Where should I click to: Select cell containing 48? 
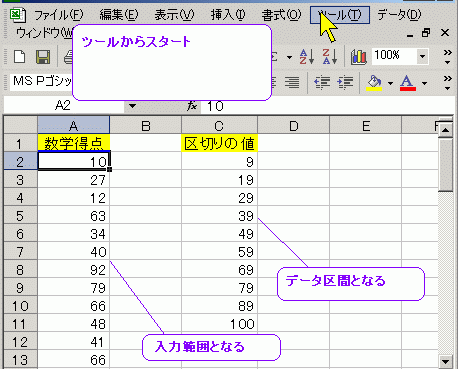[x=73, y=324]
